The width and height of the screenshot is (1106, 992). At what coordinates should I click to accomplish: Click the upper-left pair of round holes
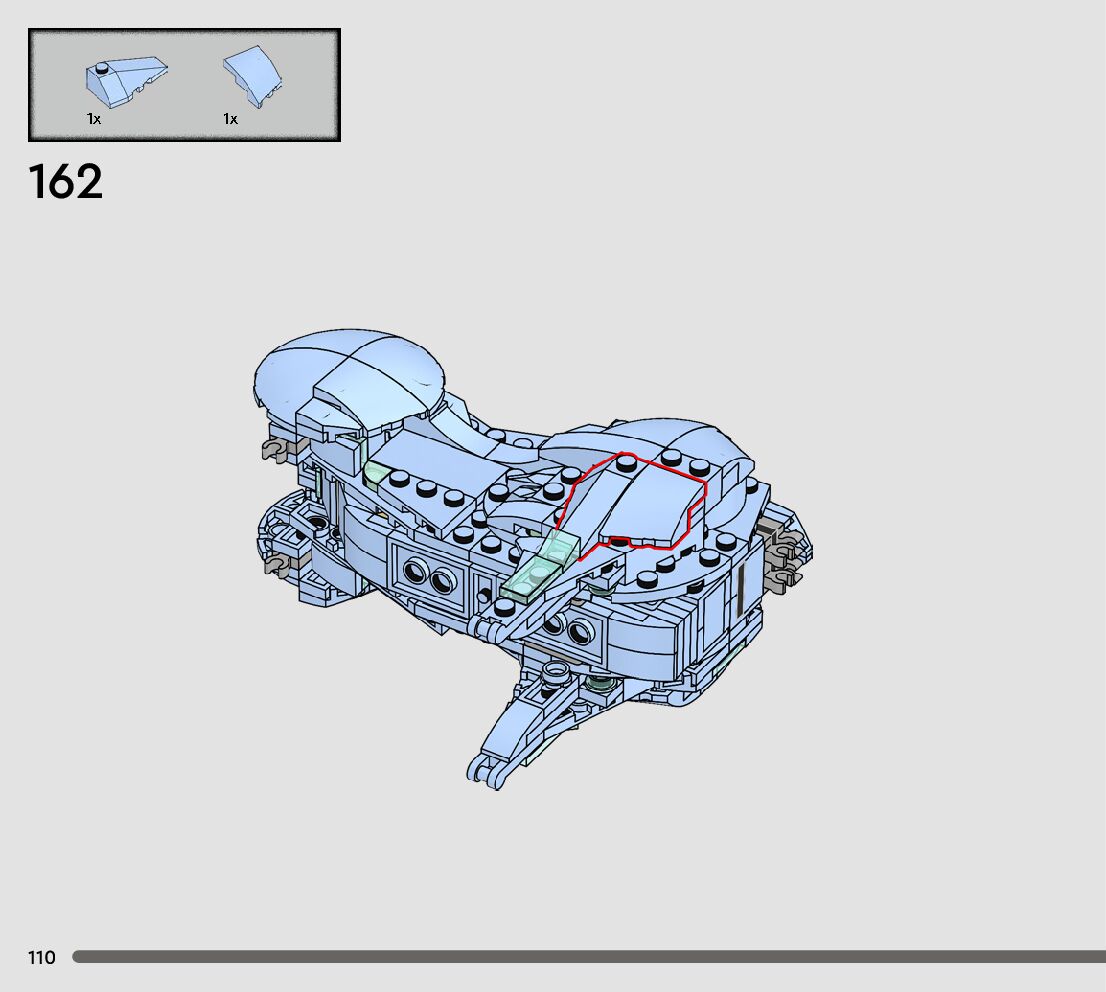(428, 573)
